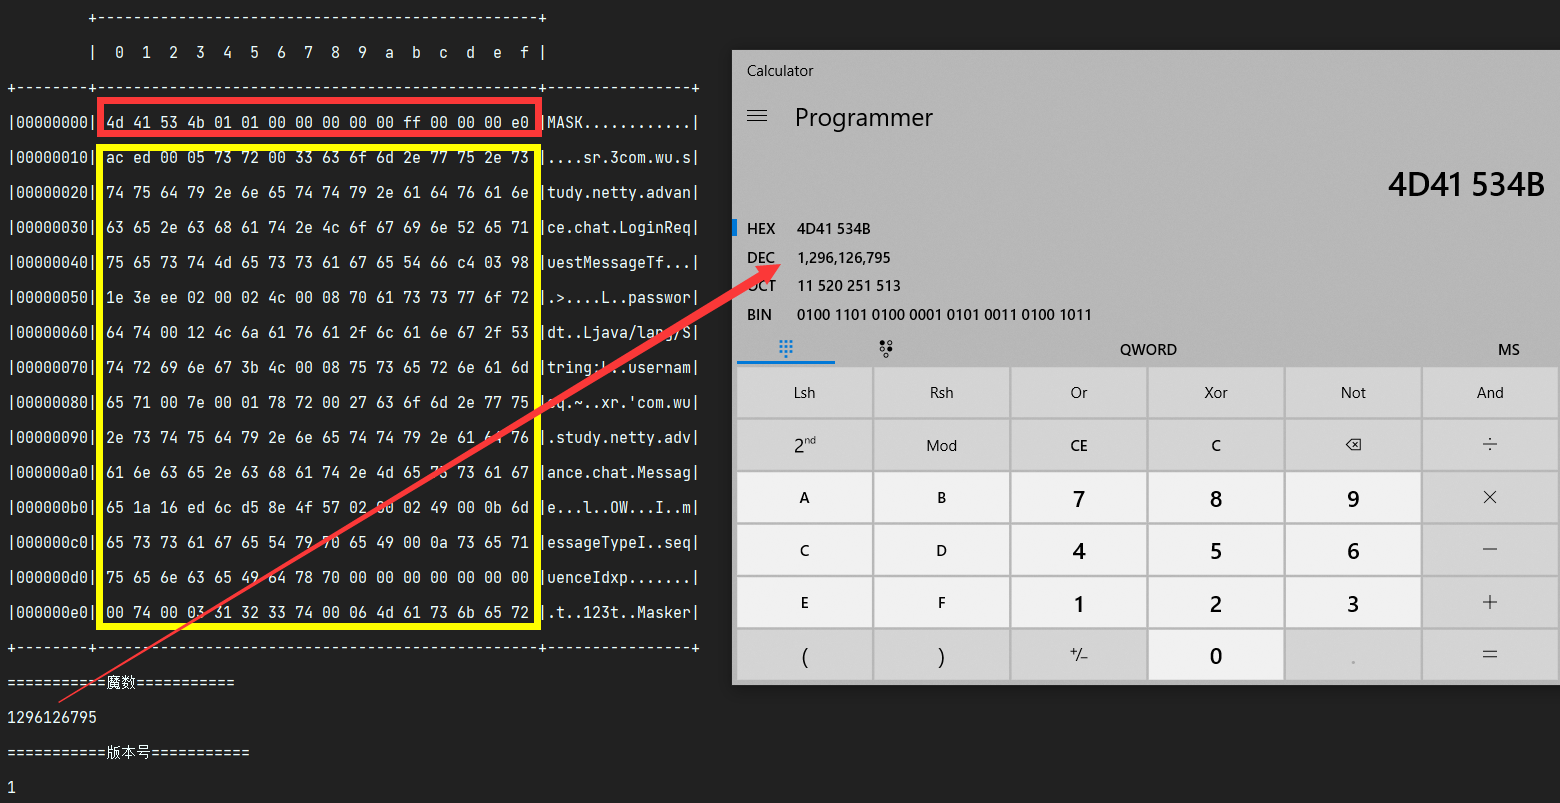Click the octal value 11 520 251 513
Image resolution: width=1560 pixels, height=803 pixels.
[849, 286]
